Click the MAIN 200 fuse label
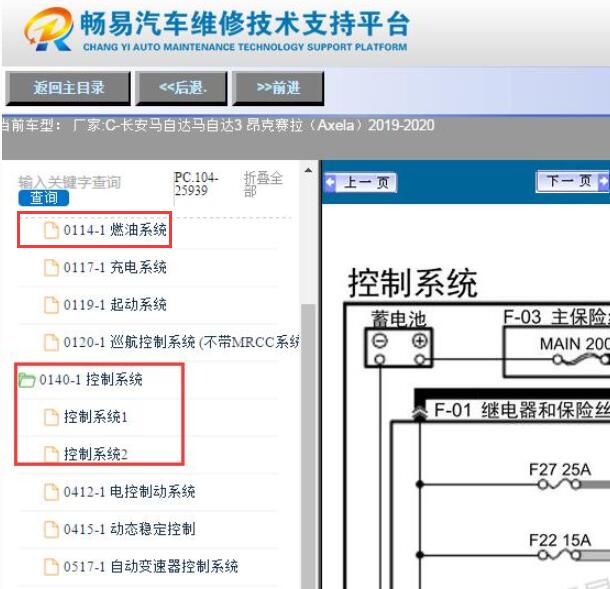The width and height of the screenshot is (610, 589). (574, 344)
